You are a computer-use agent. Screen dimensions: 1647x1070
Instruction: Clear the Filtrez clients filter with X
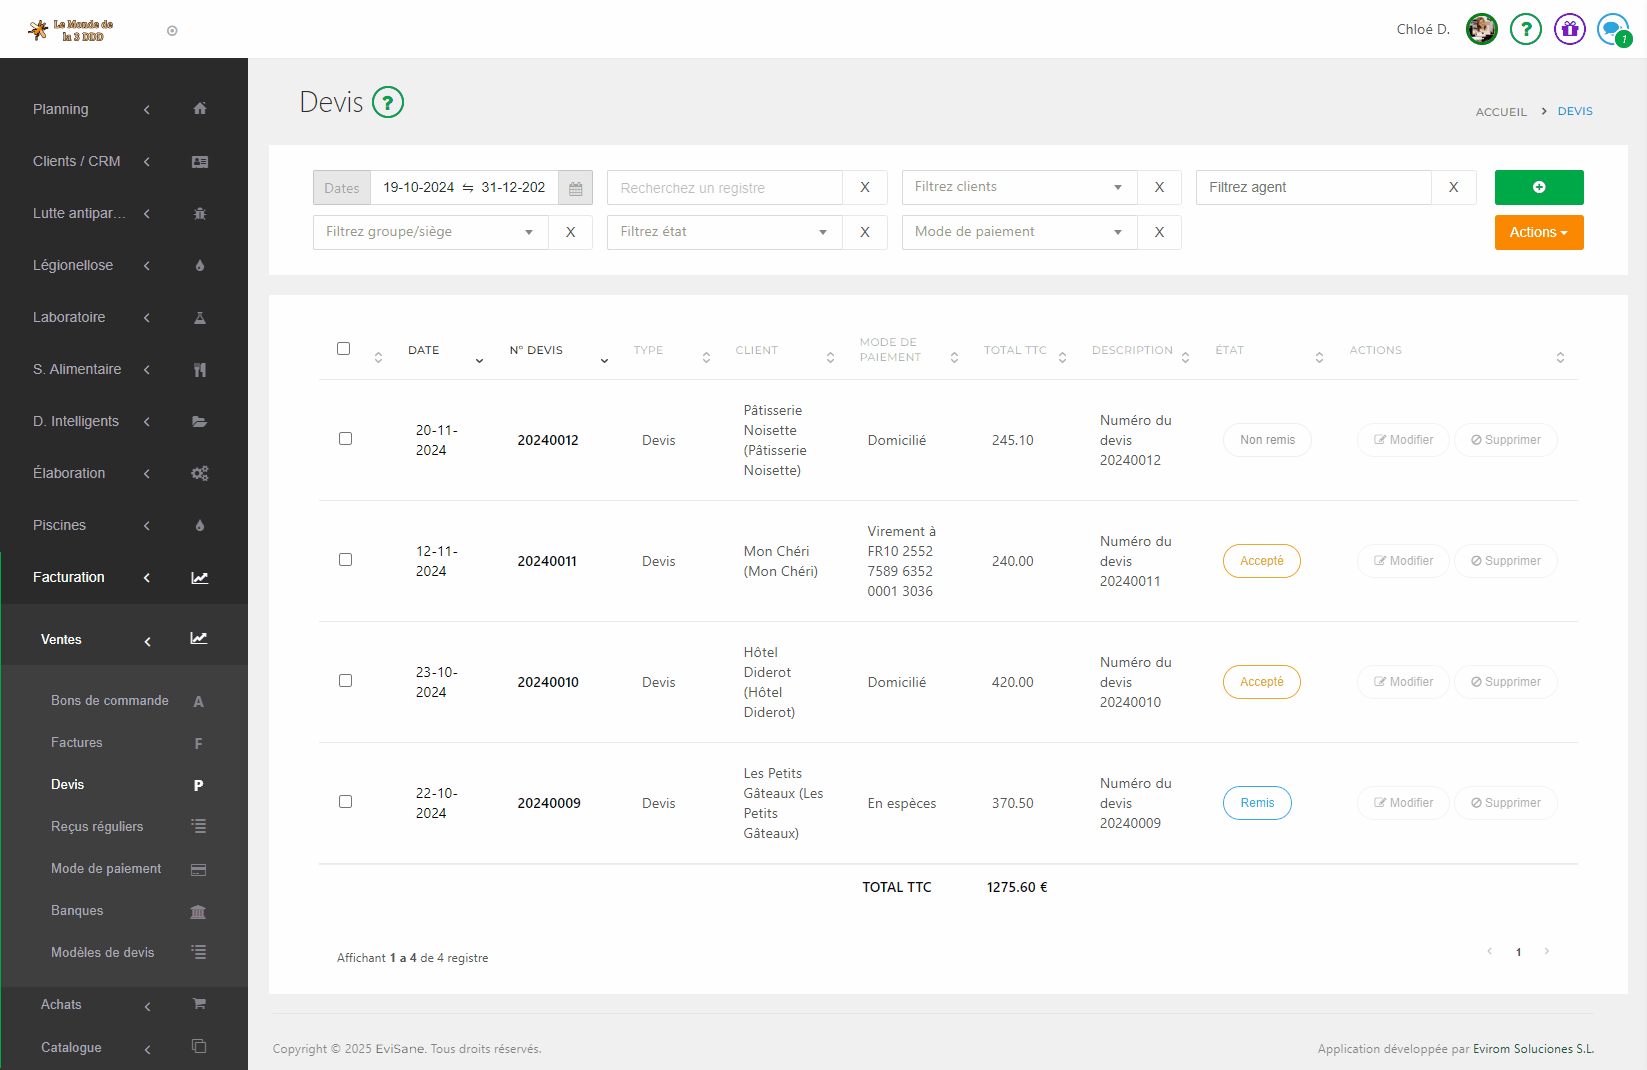1159,187
